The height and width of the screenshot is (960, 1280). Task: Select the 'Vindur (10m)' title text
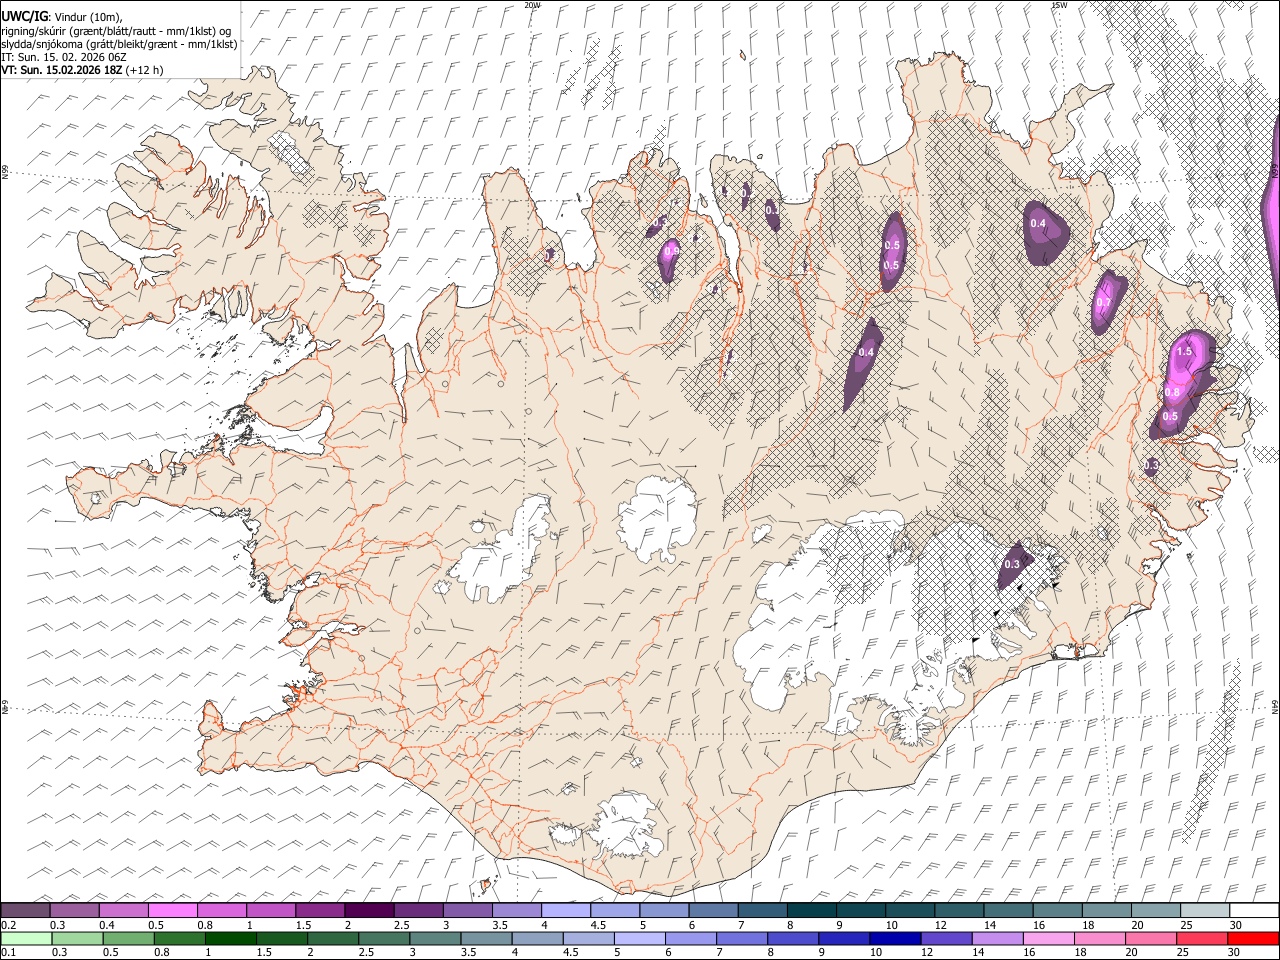click(86, 17)
